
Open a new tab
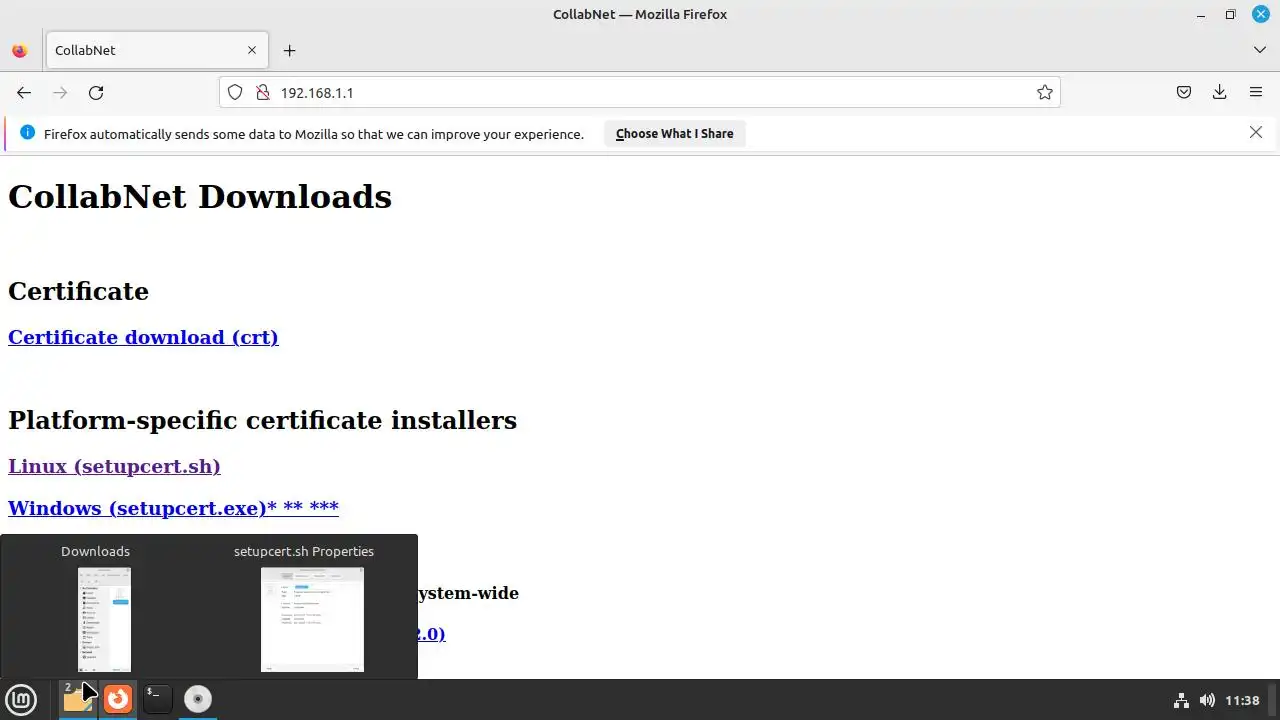click(289, 50)
